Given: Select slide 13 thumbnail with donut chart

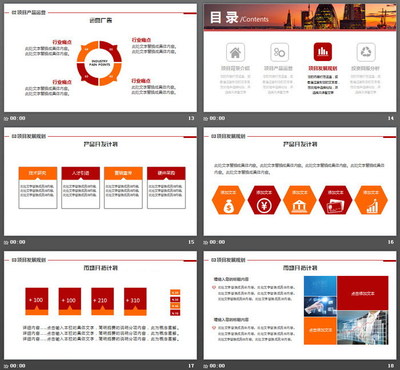Looking at the screenshot, I should [x=100, y=58].
